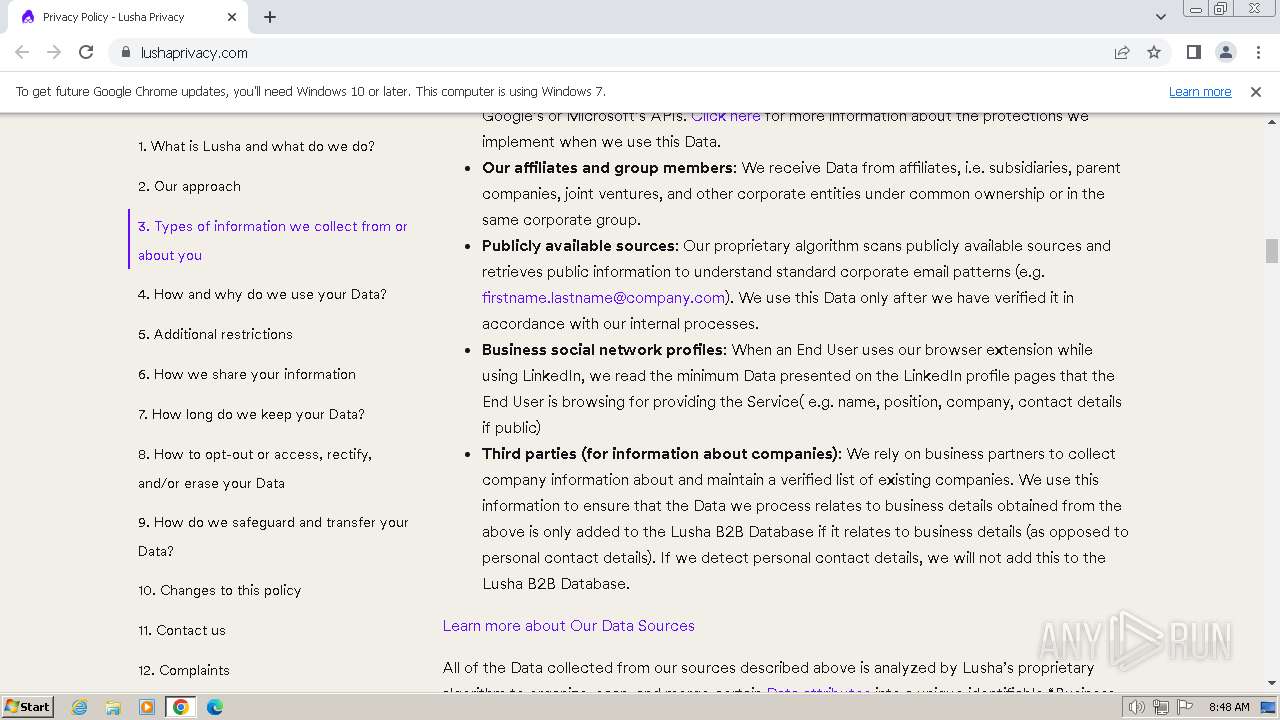Reload the page with refresh icon
The width and height of the screenshot is (1280, 720).
[86, 52]
